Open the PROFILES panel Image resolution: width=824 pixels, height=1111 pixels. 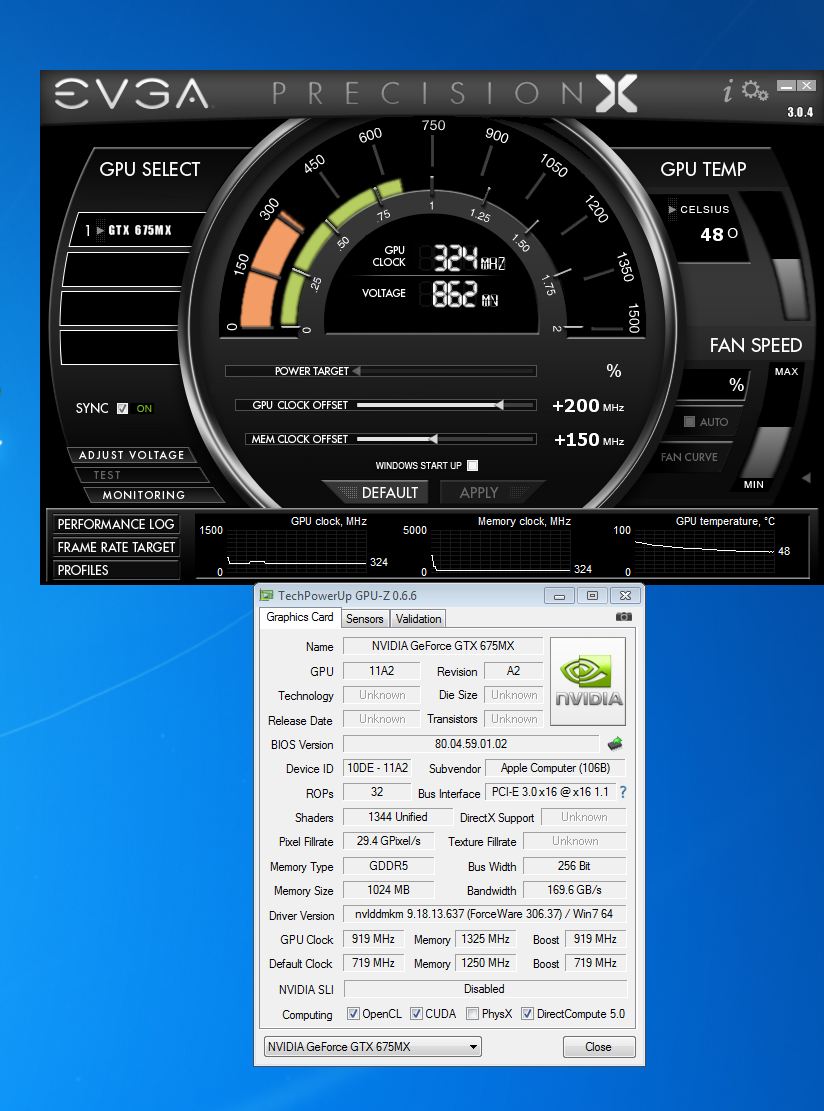pyautogui.click(x=115, y=570)
